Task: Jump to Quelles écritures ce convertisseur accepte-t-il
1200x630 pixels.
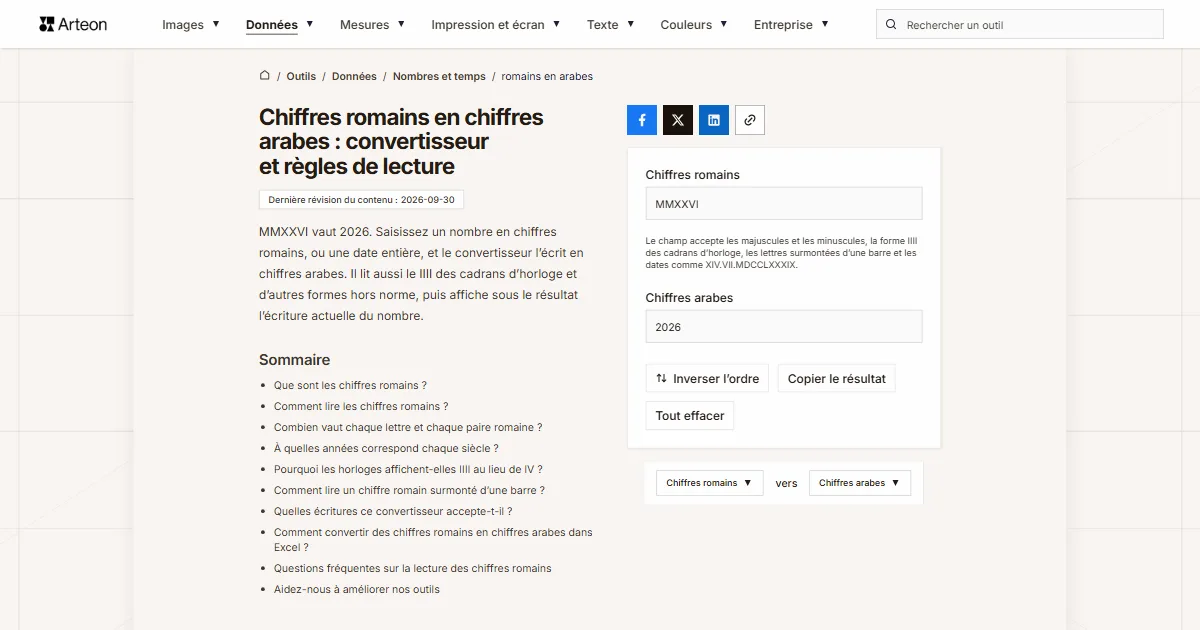Action: [393, 511]
